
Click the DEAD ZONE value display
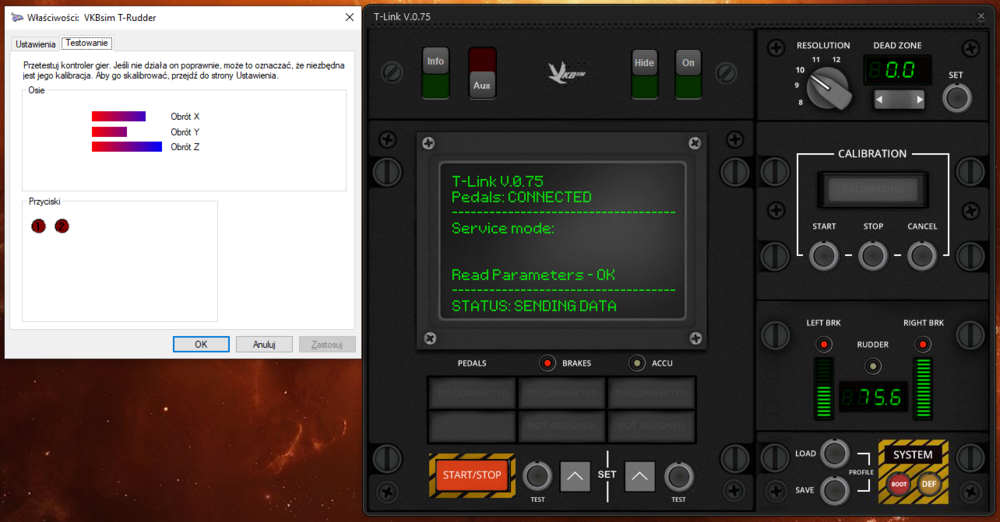coord(897,70)
